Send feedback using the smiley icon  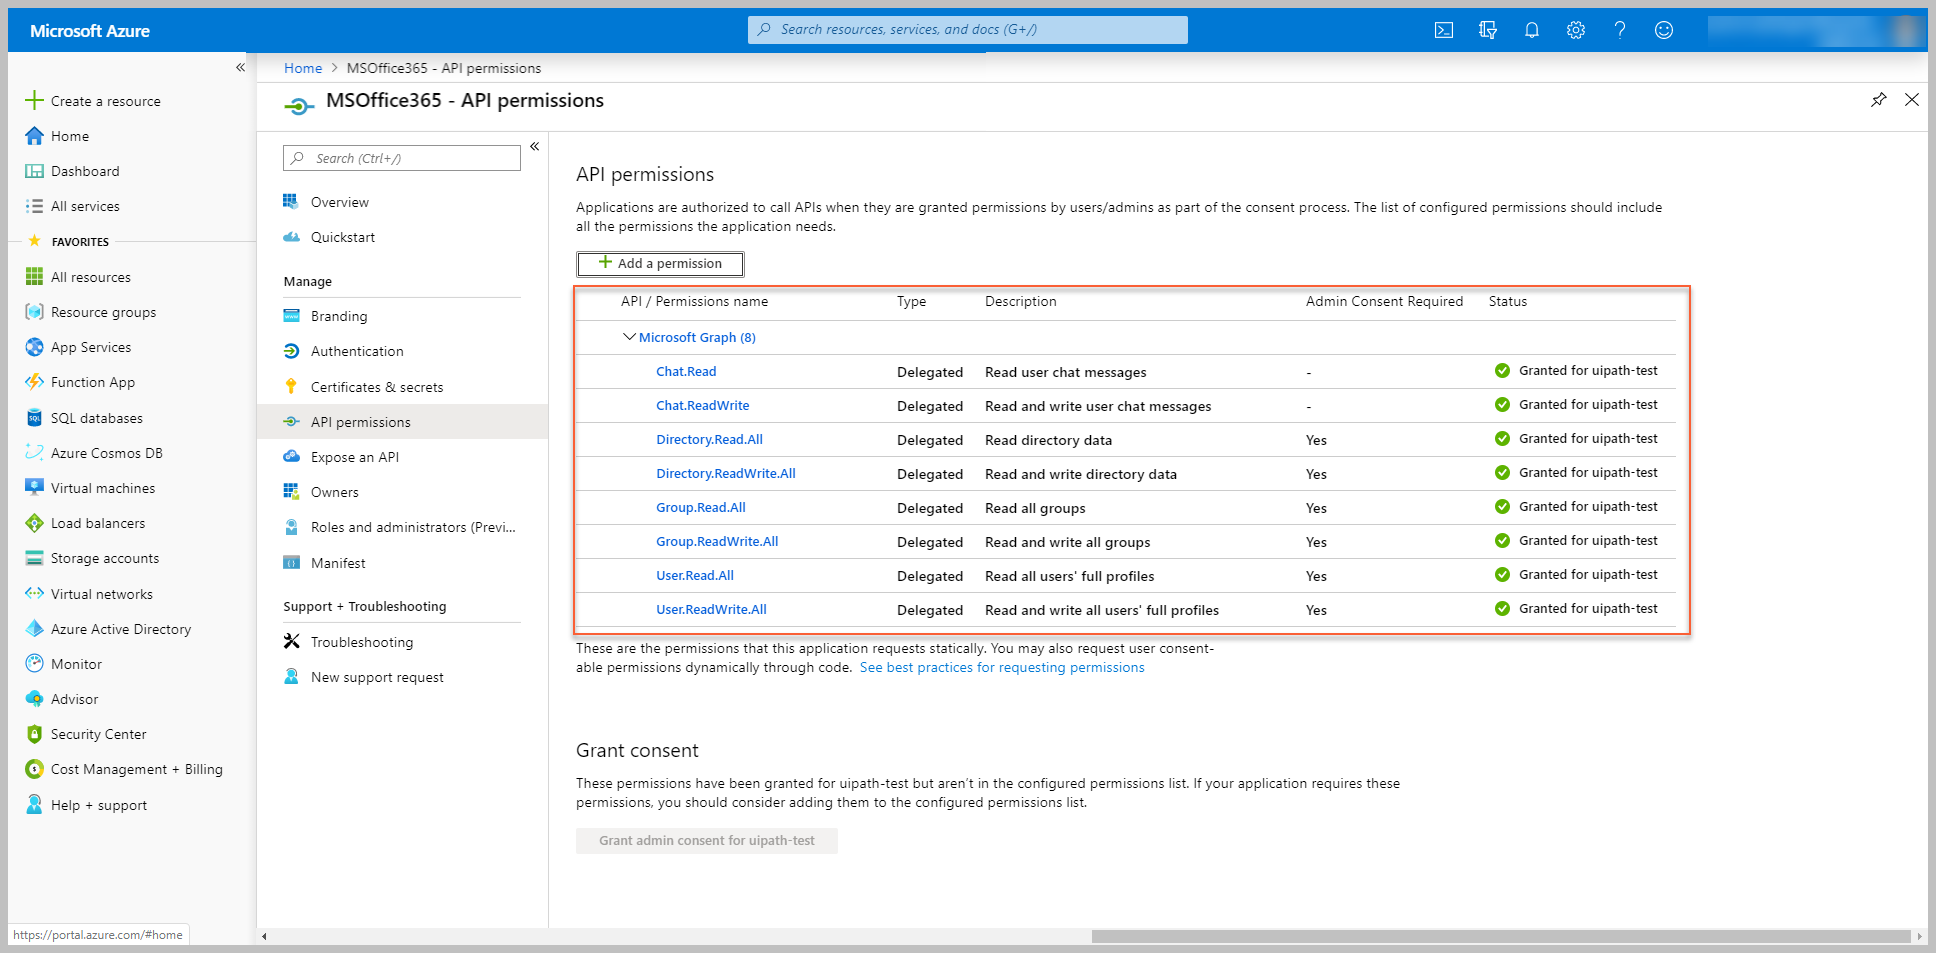pos(1663,30)
